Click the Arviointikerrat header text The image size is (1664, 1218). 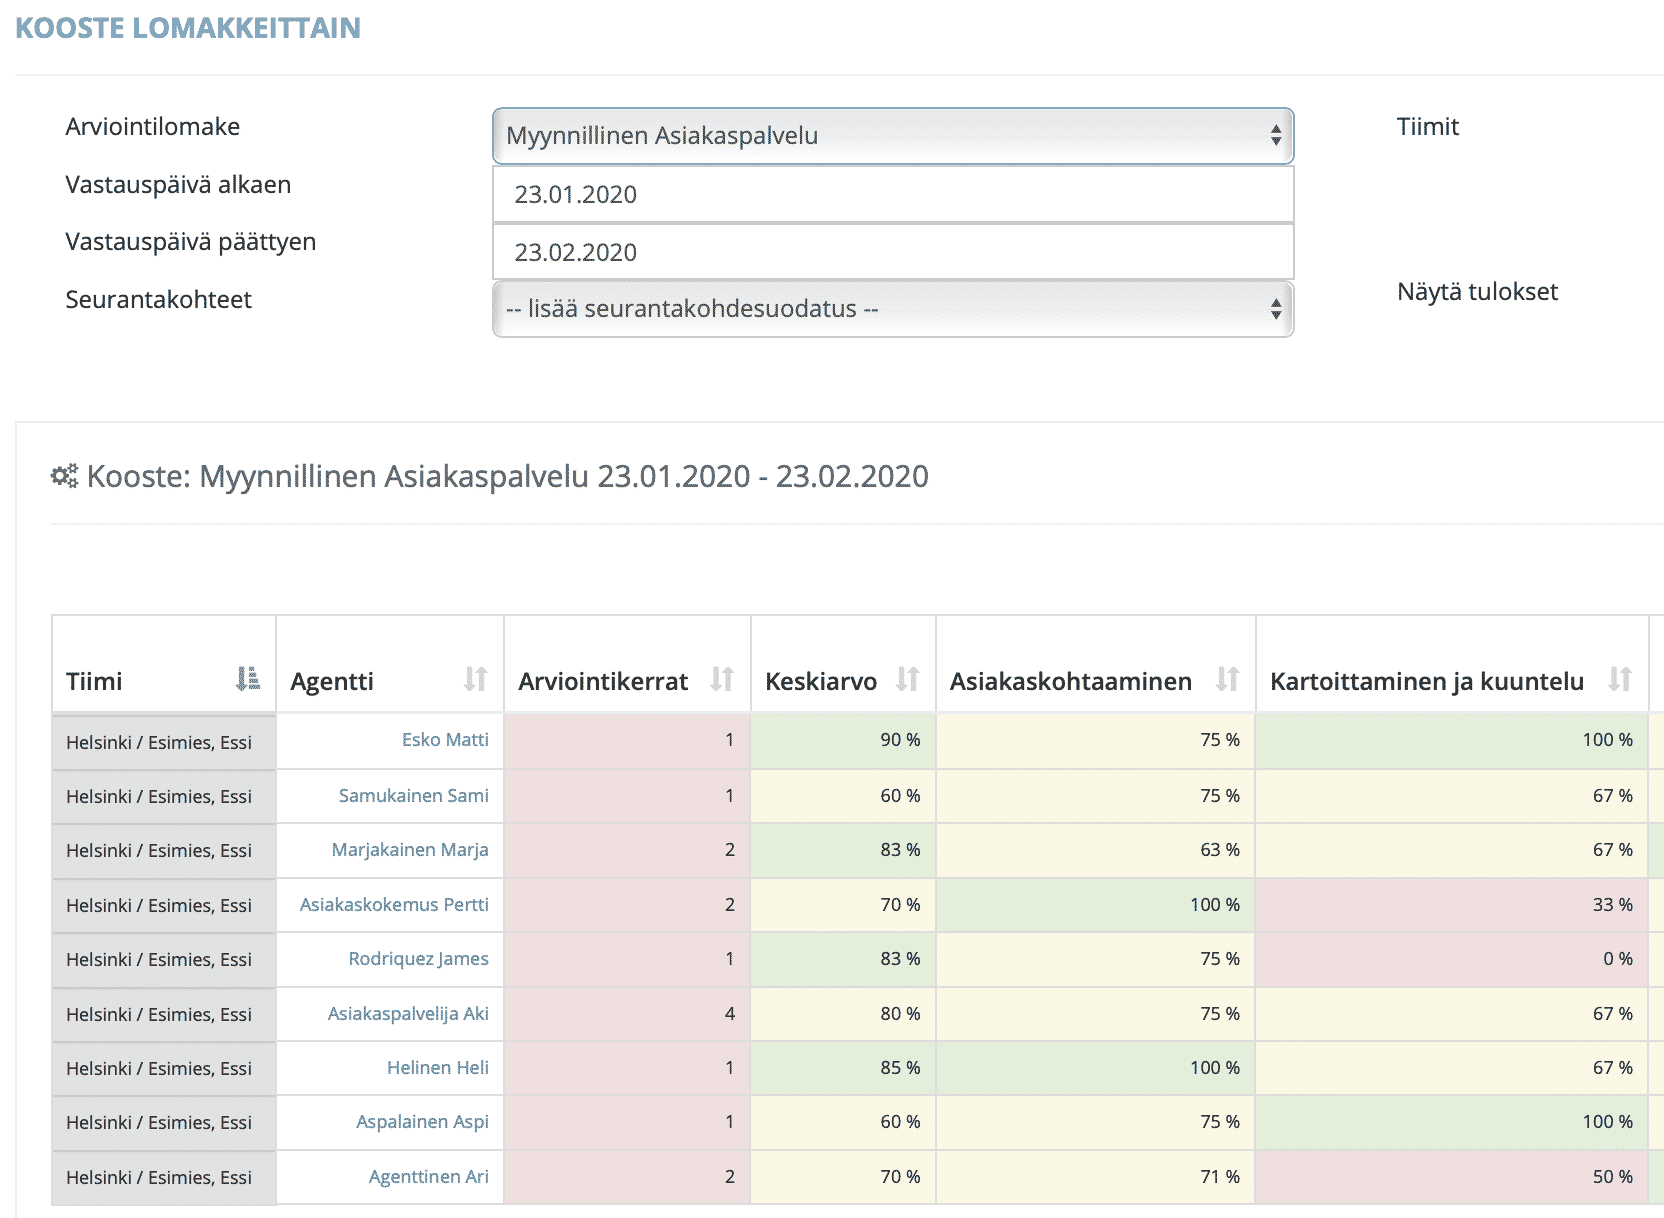coord(603,681)
